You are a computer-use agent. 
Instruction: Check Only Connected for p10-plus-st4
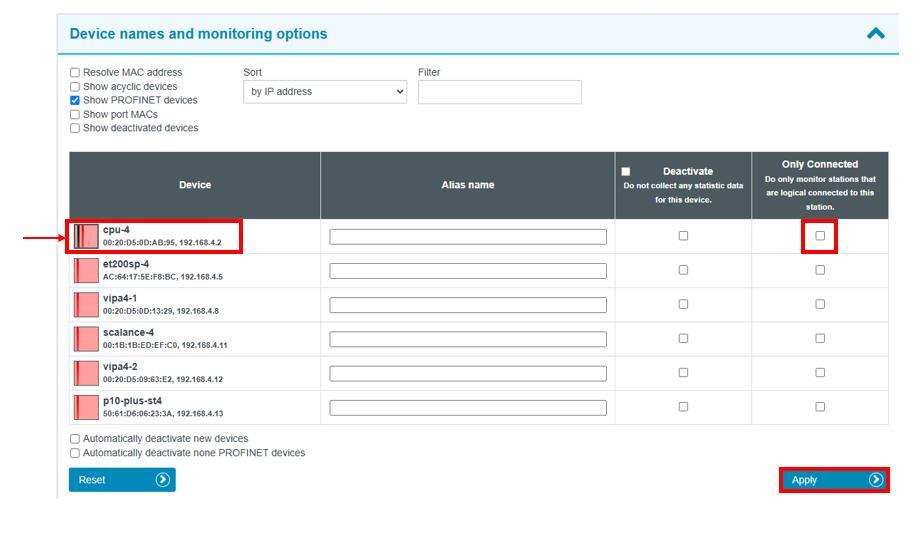820,406
